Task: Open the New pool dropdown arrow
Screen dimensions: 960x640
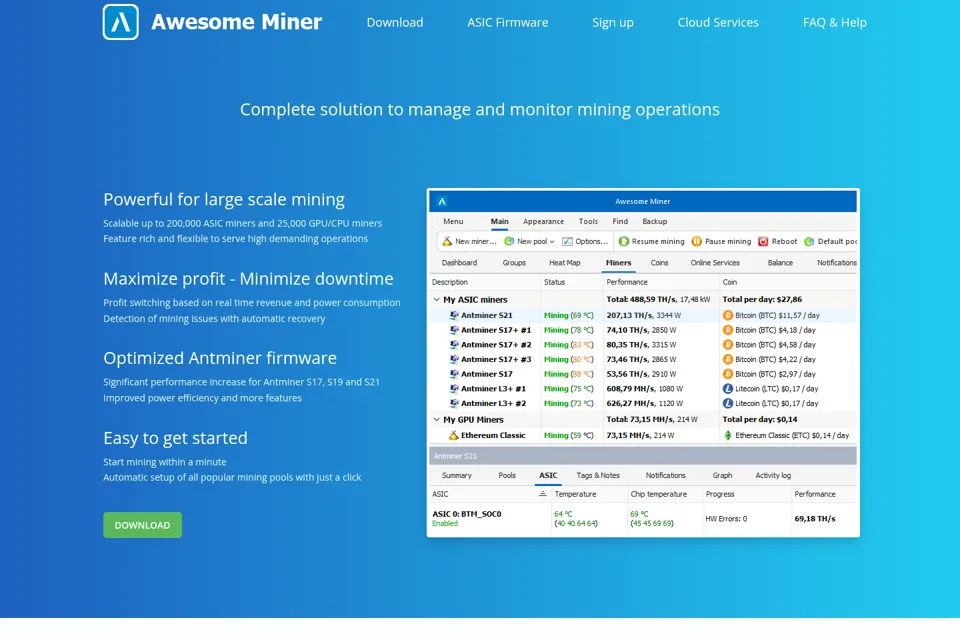Action: (552, 242)
